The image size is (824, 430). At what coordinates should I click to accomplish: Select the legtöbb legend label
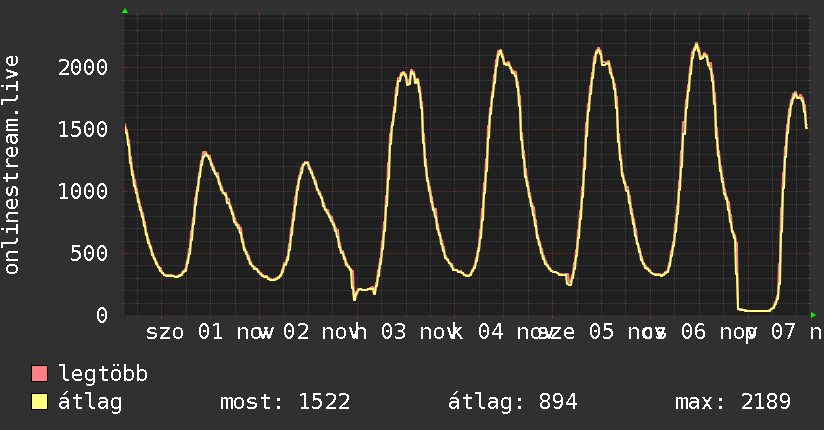(103, 374)
